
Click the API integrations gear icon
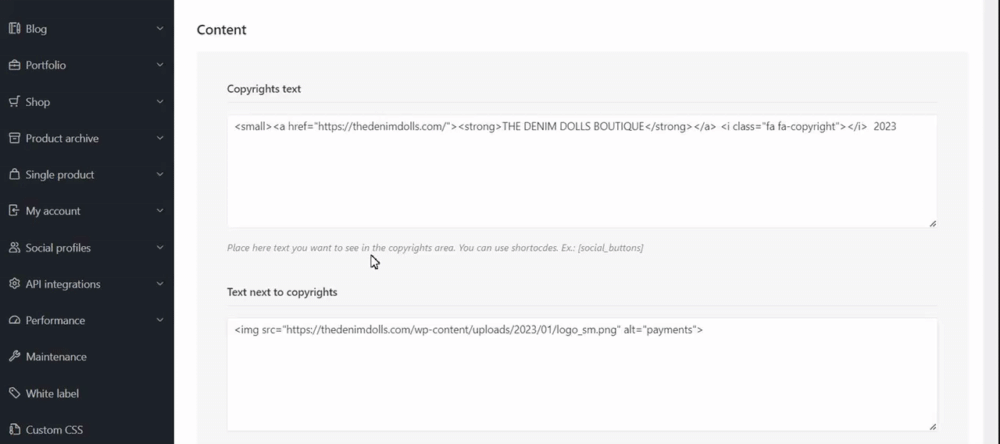tap(14, 284)
